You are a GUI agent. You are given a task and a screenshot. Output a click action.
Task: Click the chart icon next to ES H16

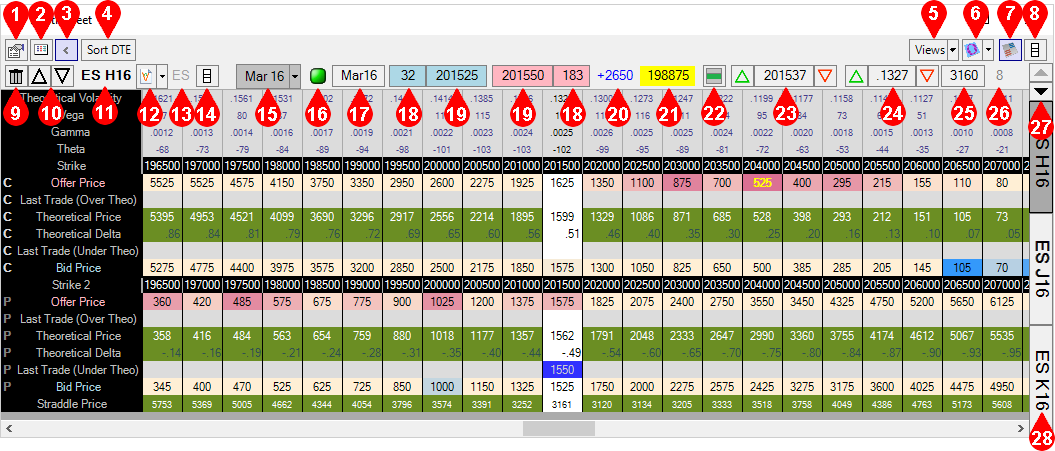tap(146, 76)
